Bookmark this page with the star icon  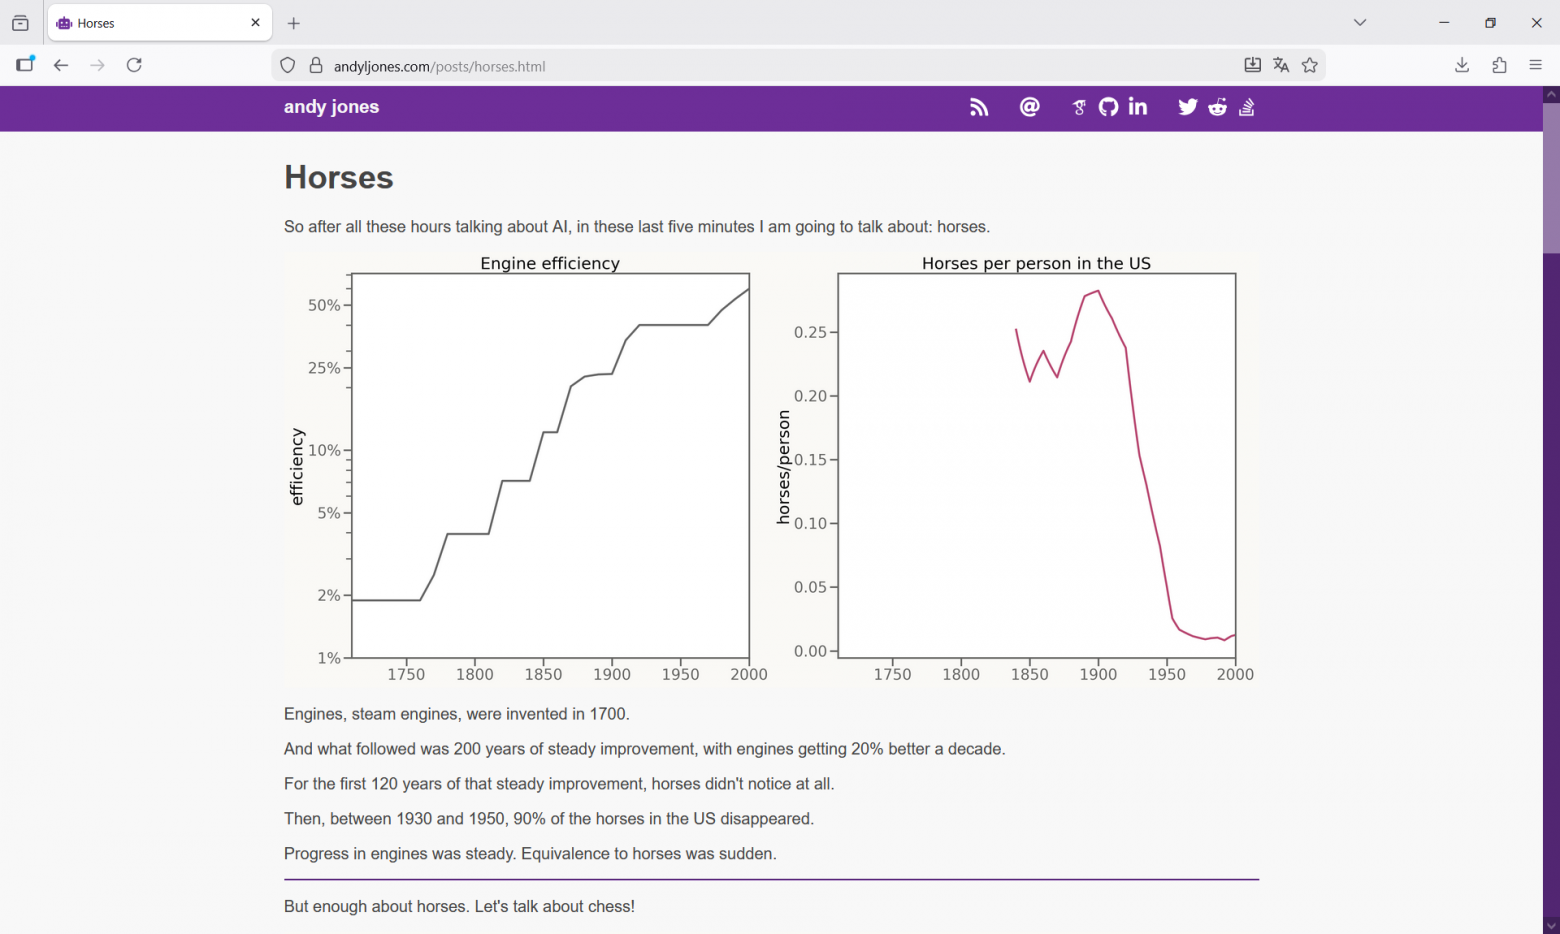click(1310, 65)
